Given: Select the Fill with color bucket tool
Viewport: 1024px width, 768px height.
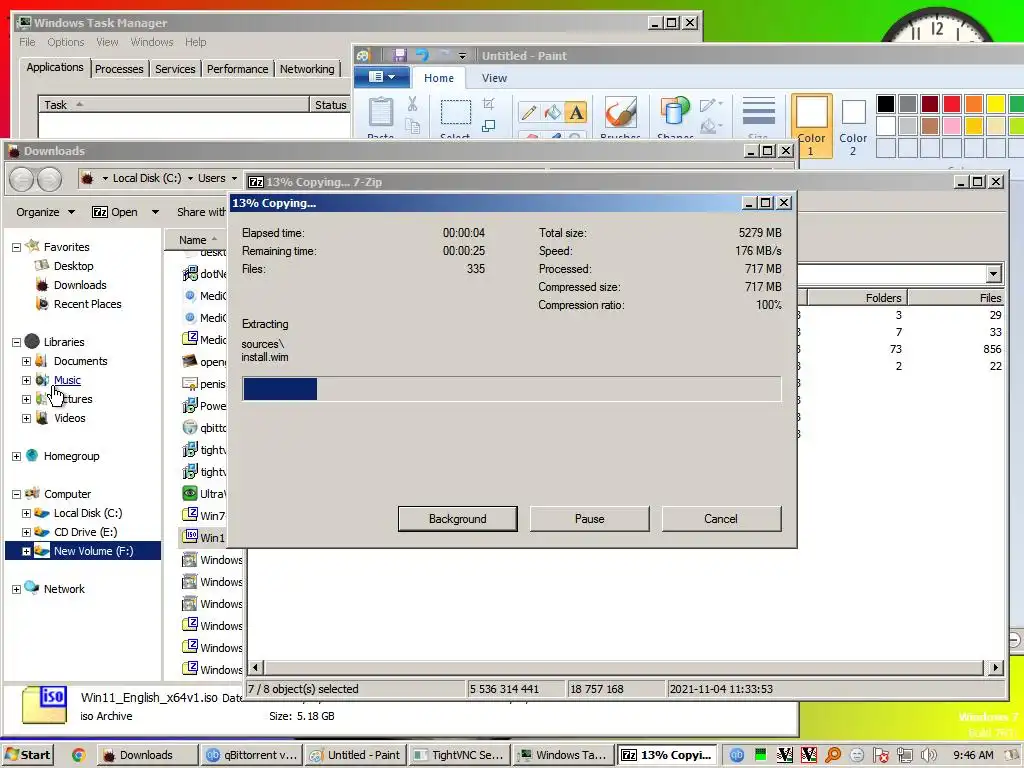Looking at the screenshot, I should (552, 112).
